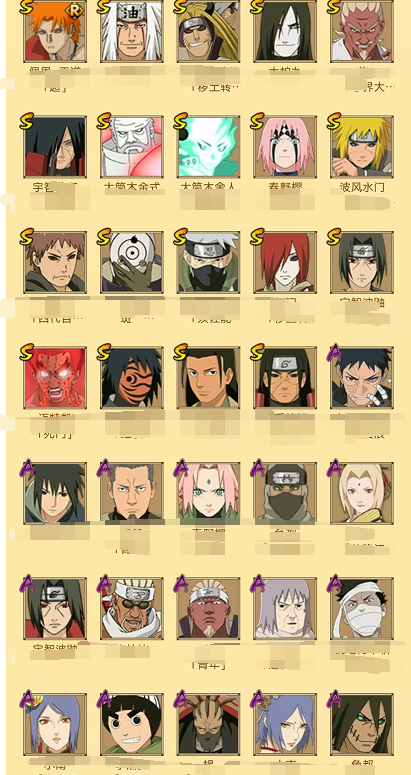Select A-rank pink-haired girl with forehead gem
The height and width of the screenshot is (775, 411).
(x=208, y=493)
